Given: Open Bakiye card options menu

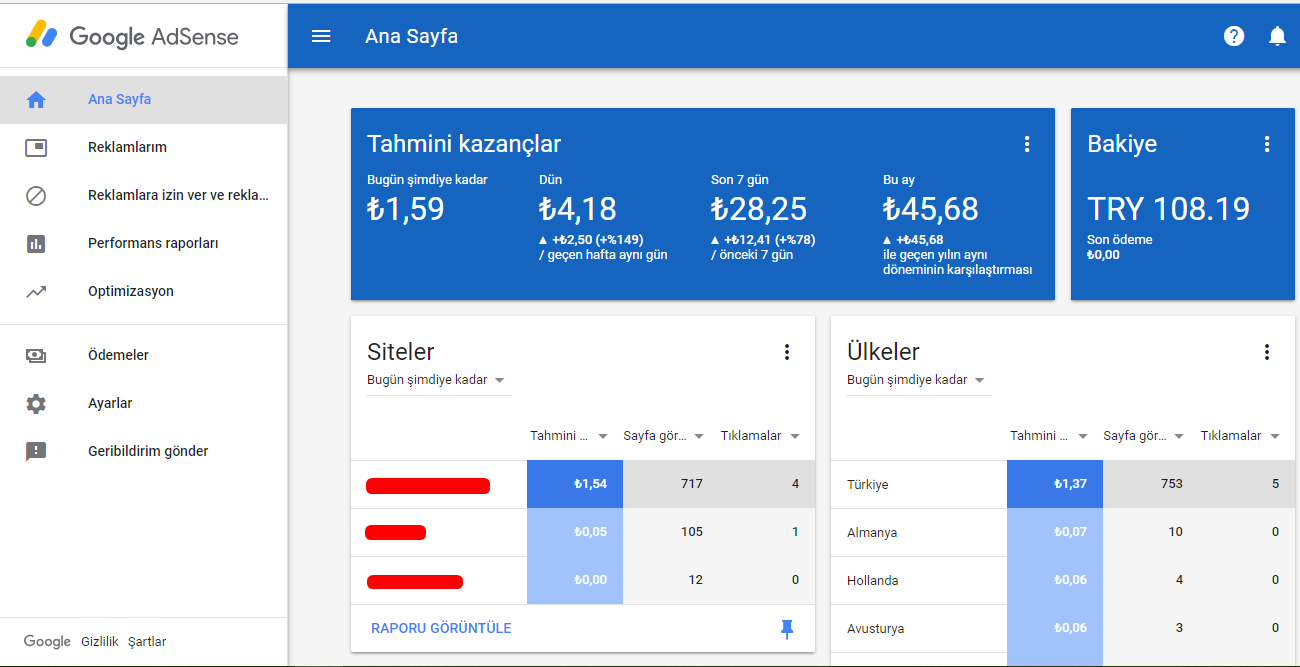Looking at the screenshot, I should click(x=1267, y=144).
